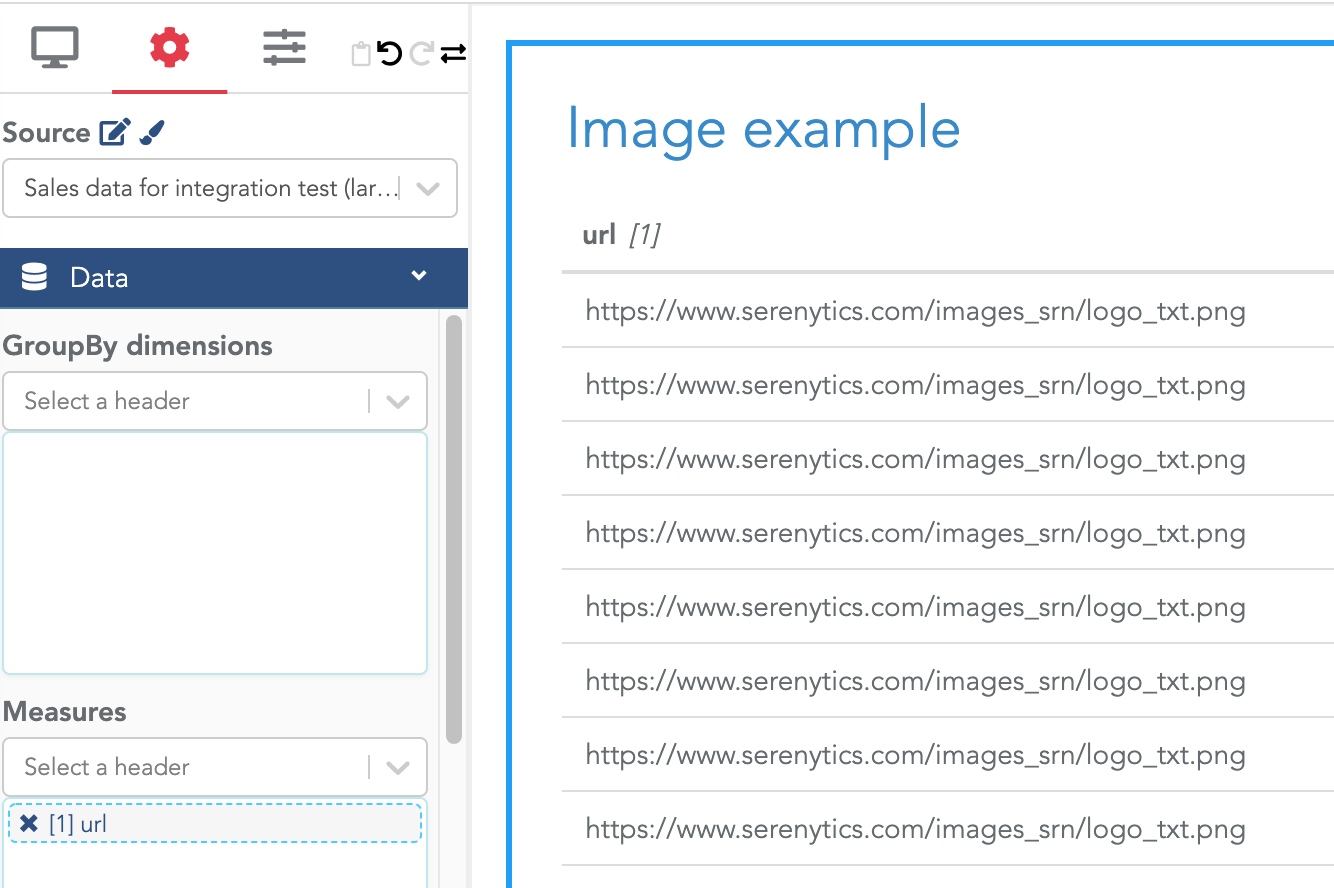Click the first logo_txt.png URL row
Screen dimensions: 1334x888
pos(915,311)
